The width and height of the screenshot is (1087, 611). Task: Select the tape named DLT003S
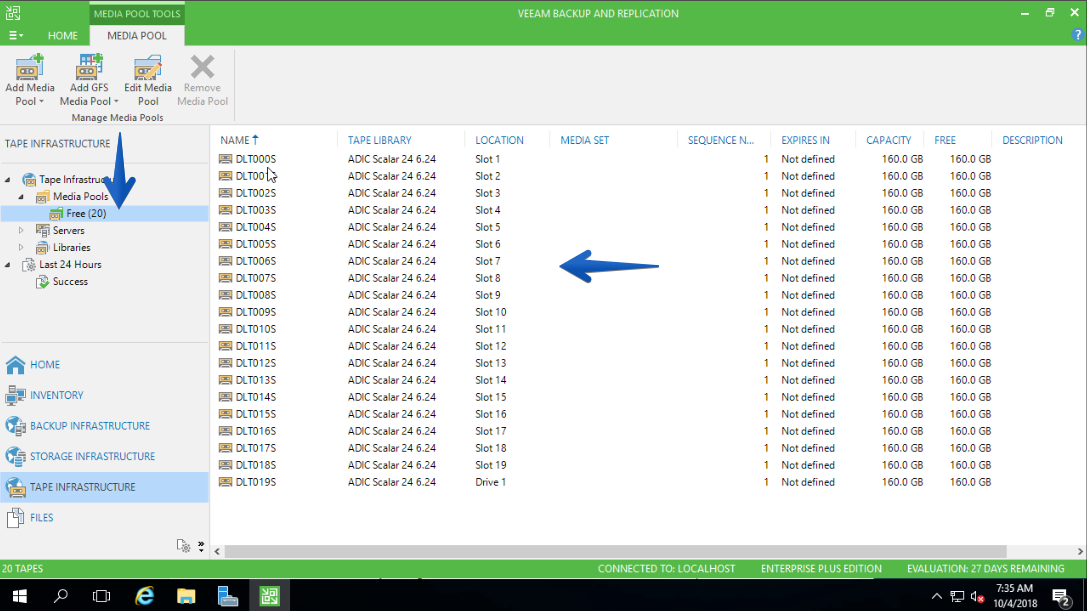255,210
